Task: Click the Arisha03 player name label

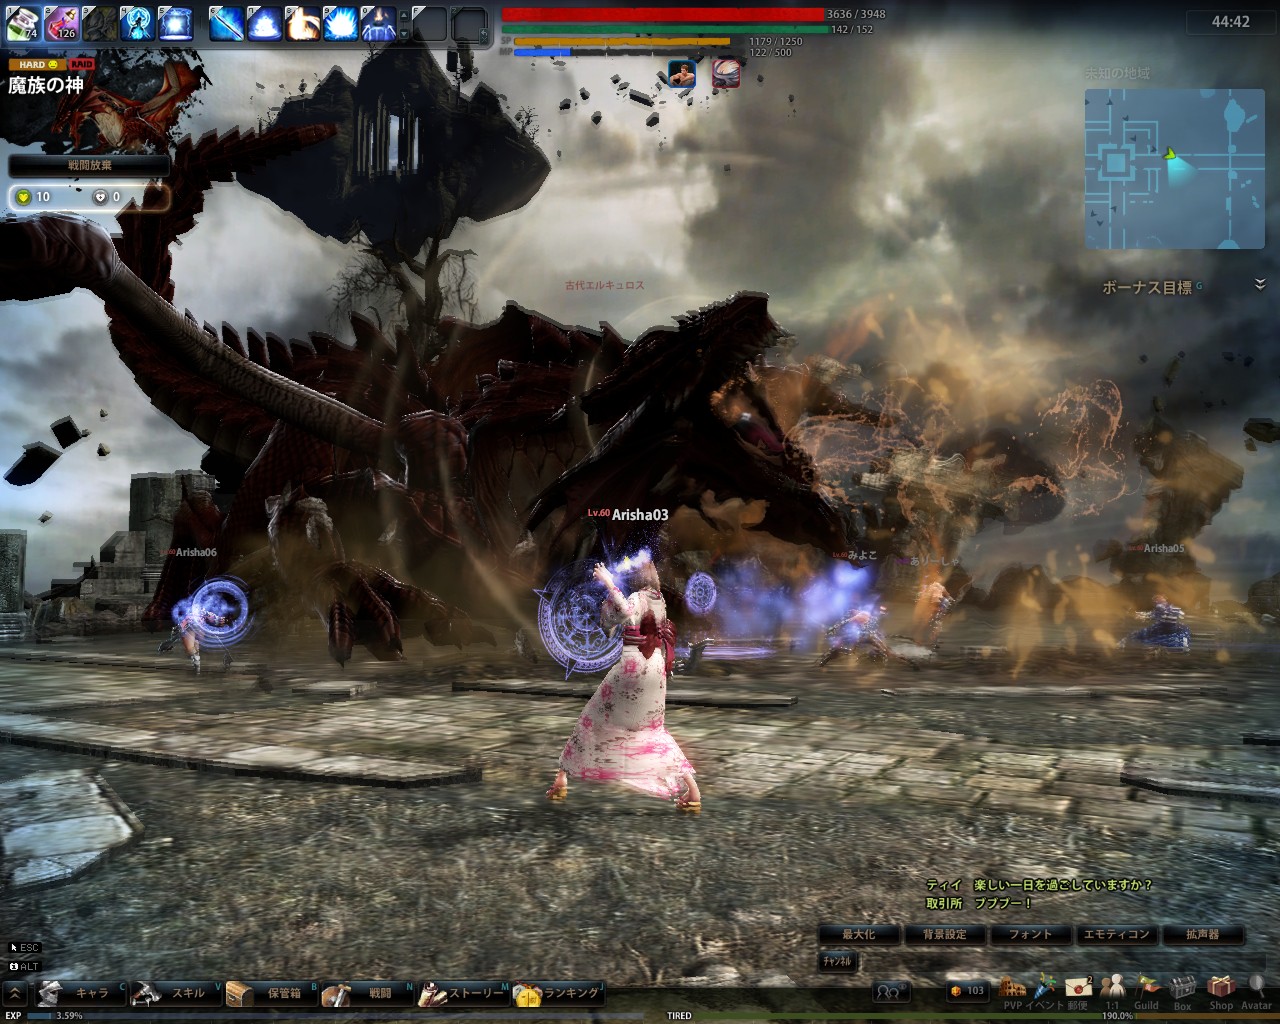Action: 640,515
